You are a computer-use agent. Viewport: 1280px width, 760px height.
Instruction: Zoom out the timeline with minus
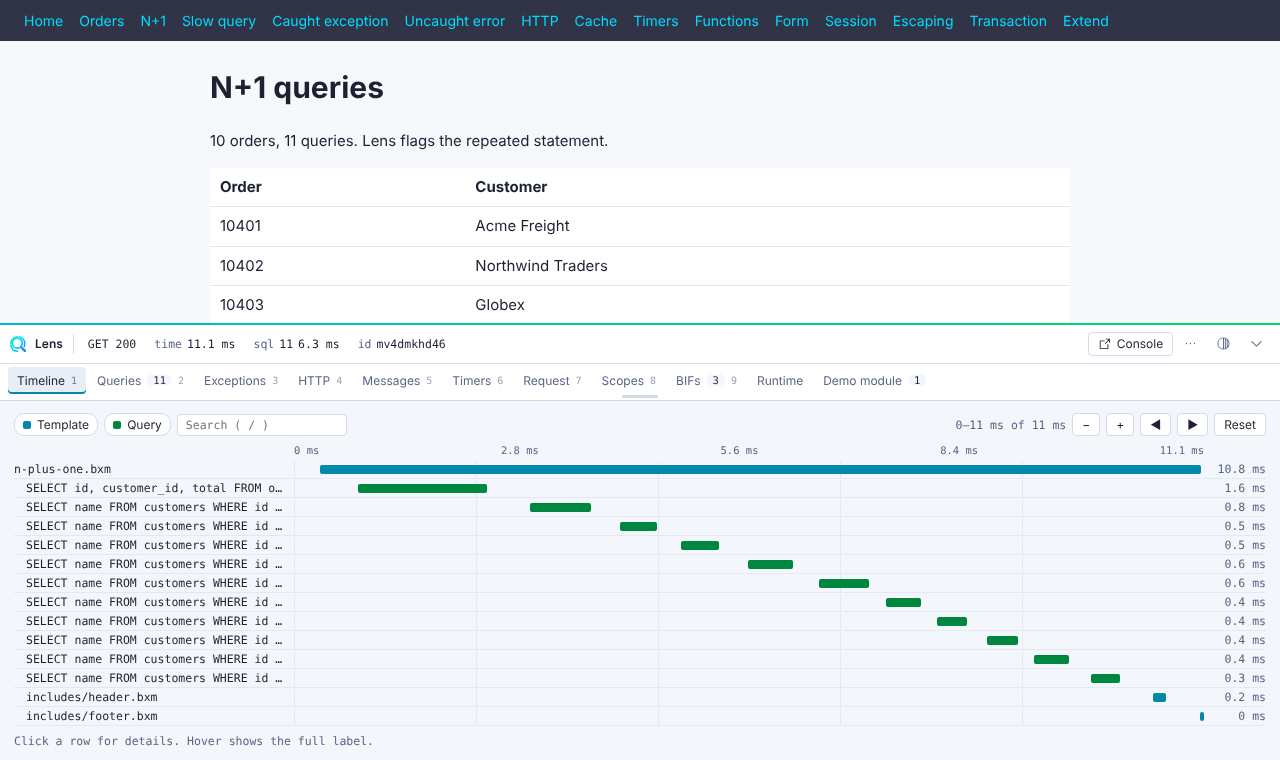1086,425
